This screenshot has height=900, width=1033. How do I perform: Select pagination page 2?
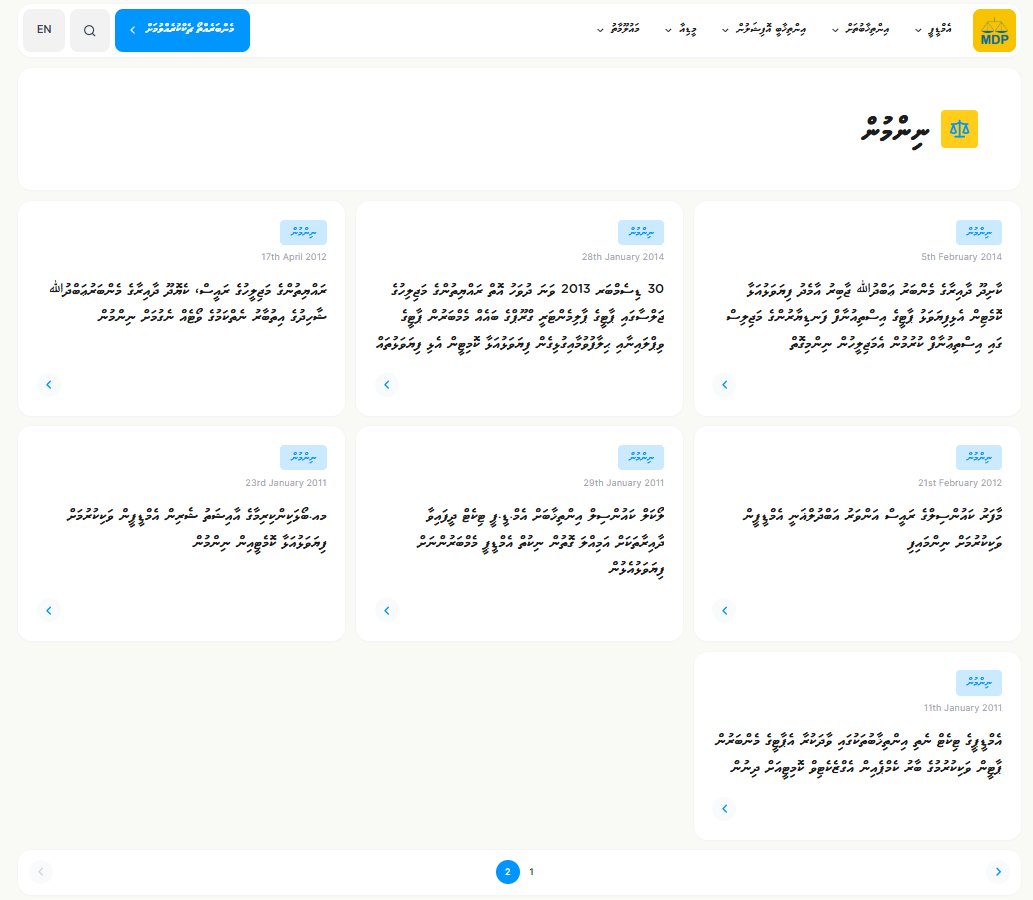point(507,872)
